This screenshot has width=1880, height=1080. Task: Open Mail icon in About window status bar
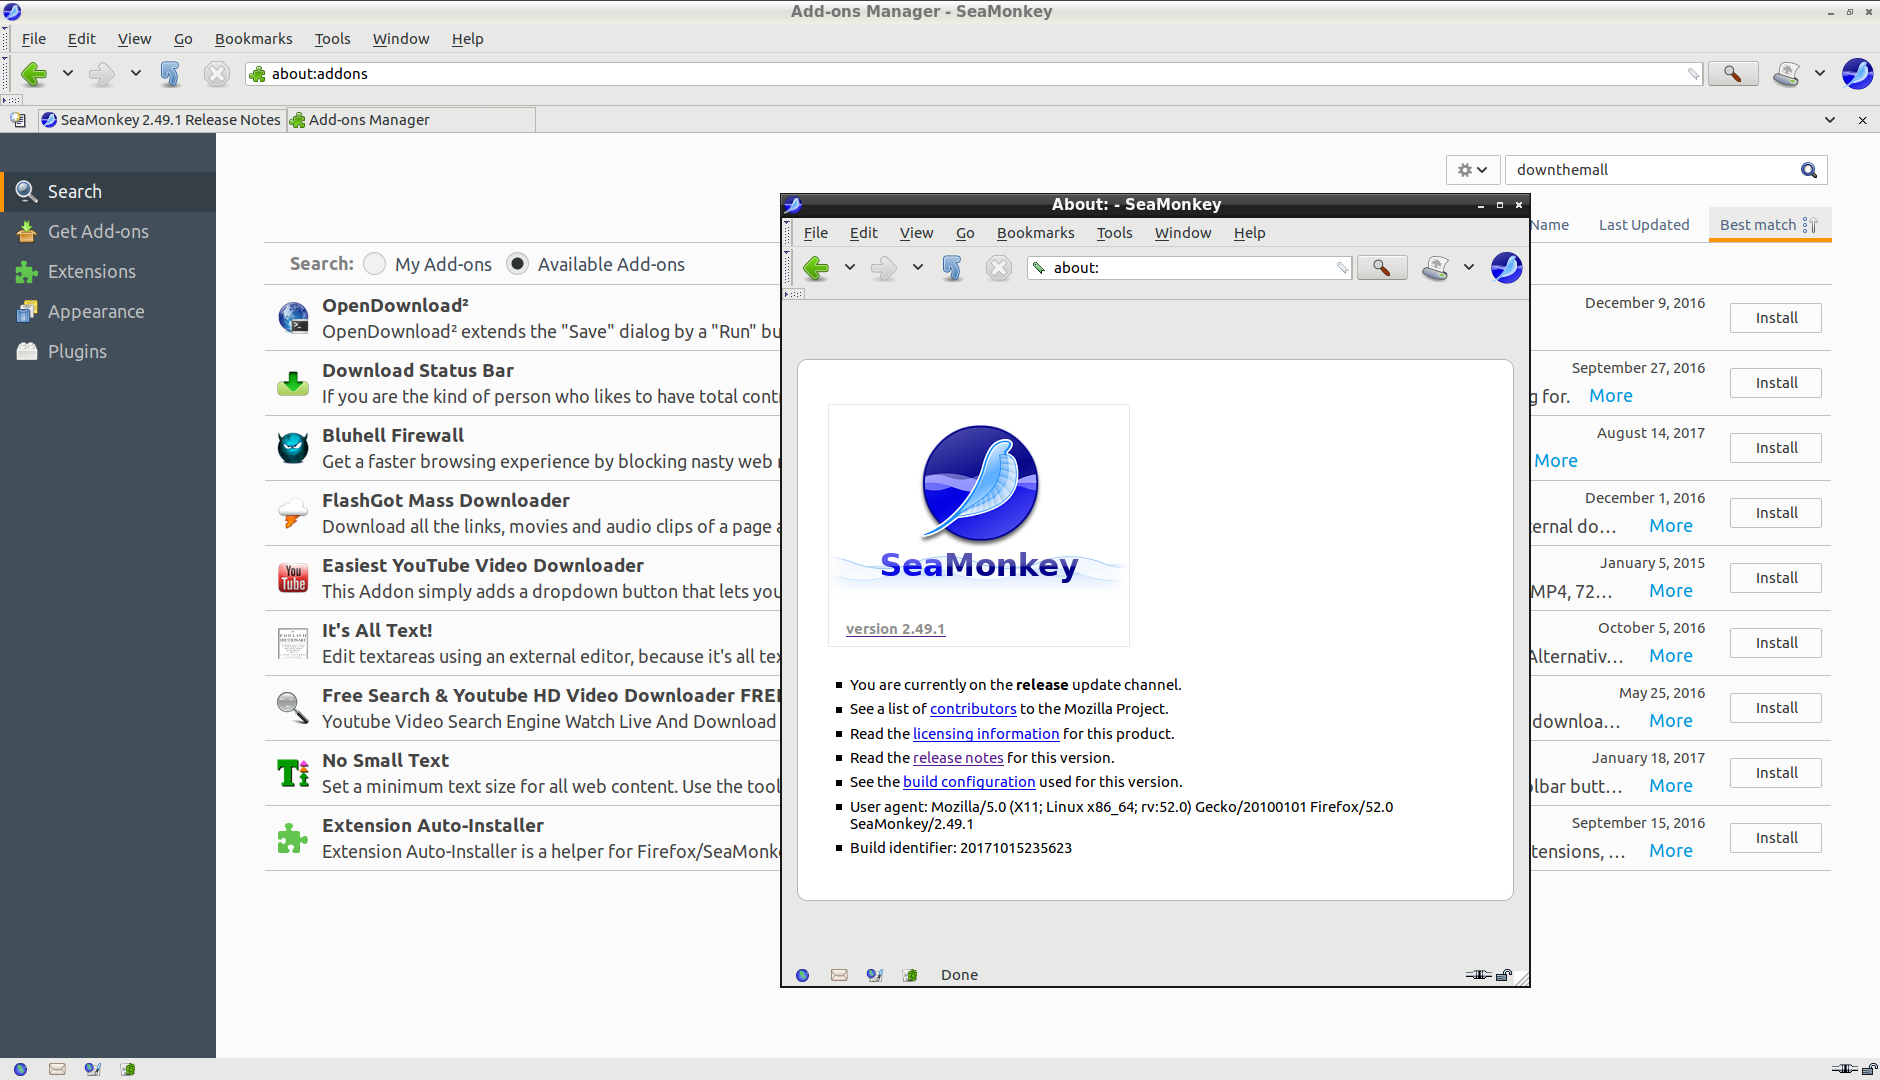click(839, 975)
